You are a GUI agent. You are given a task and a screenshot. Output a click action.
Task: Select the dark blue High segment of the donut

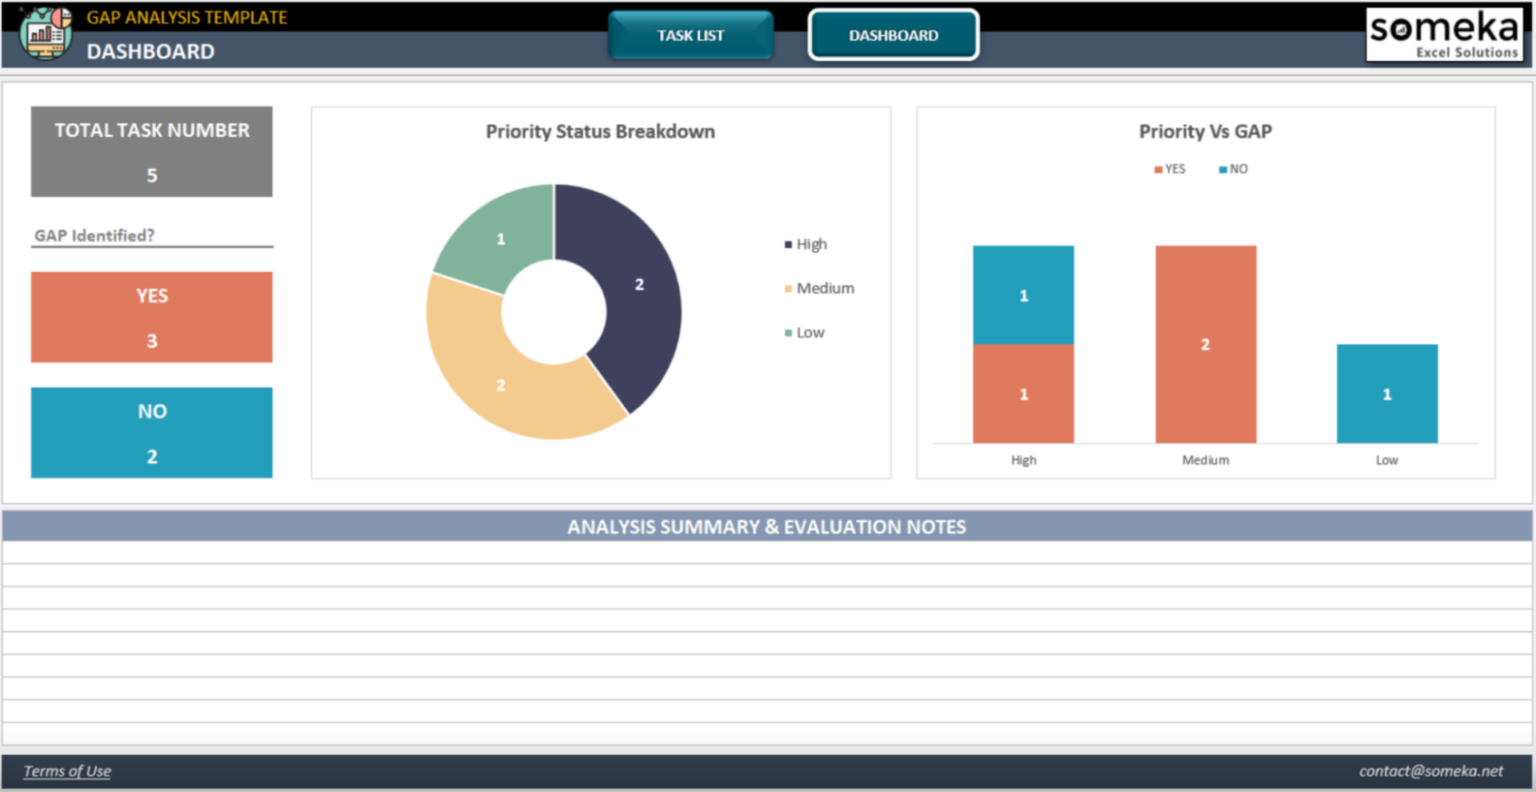[x=637, y=284]
